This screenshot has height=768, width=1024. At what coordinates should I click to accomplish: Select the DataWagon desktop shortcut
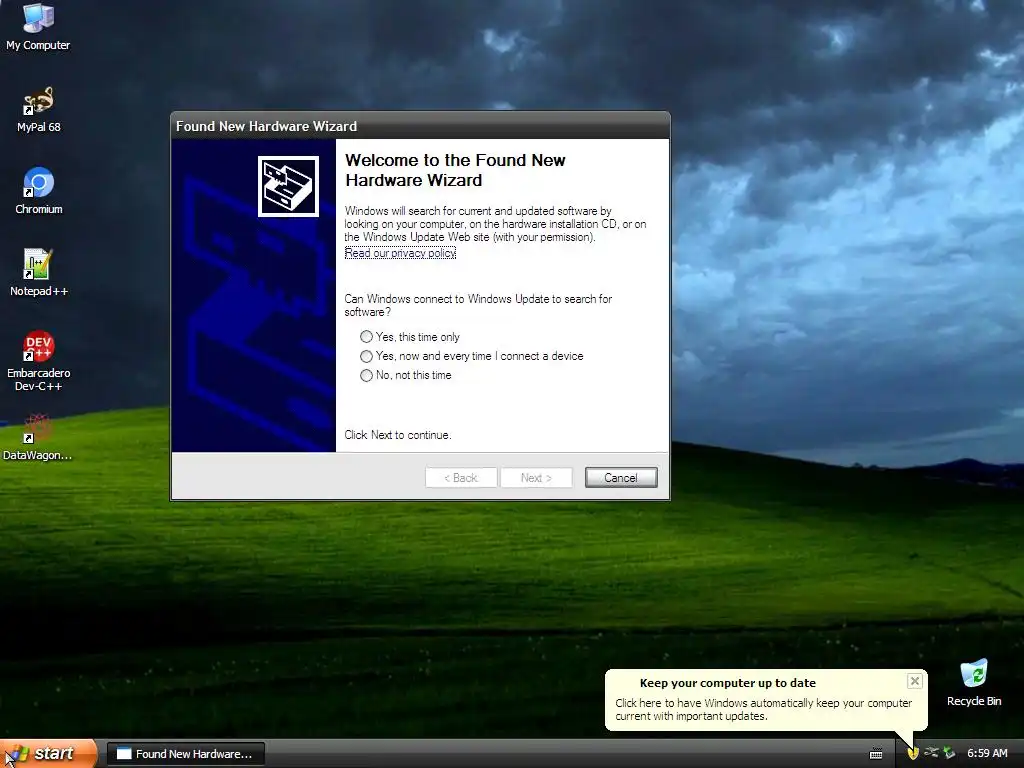click(x=37, y=438)
